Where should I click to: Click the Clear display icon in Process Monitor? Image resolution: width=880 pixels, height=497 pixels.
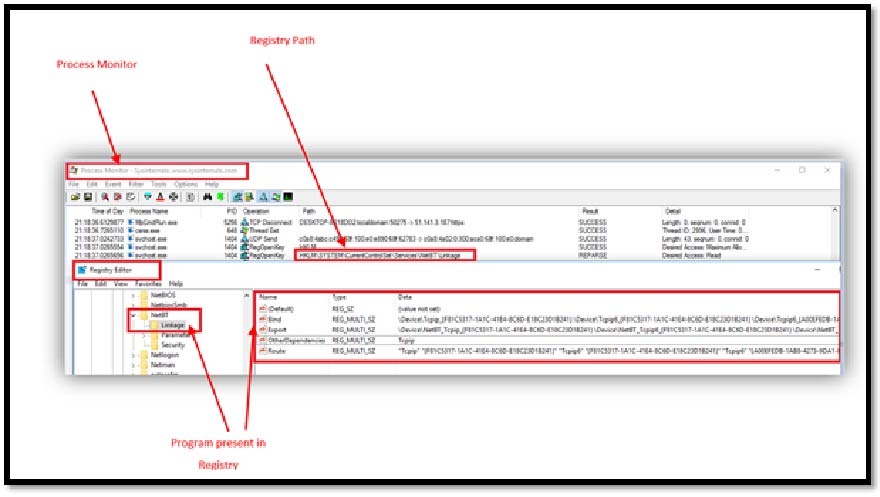[131, 197]
